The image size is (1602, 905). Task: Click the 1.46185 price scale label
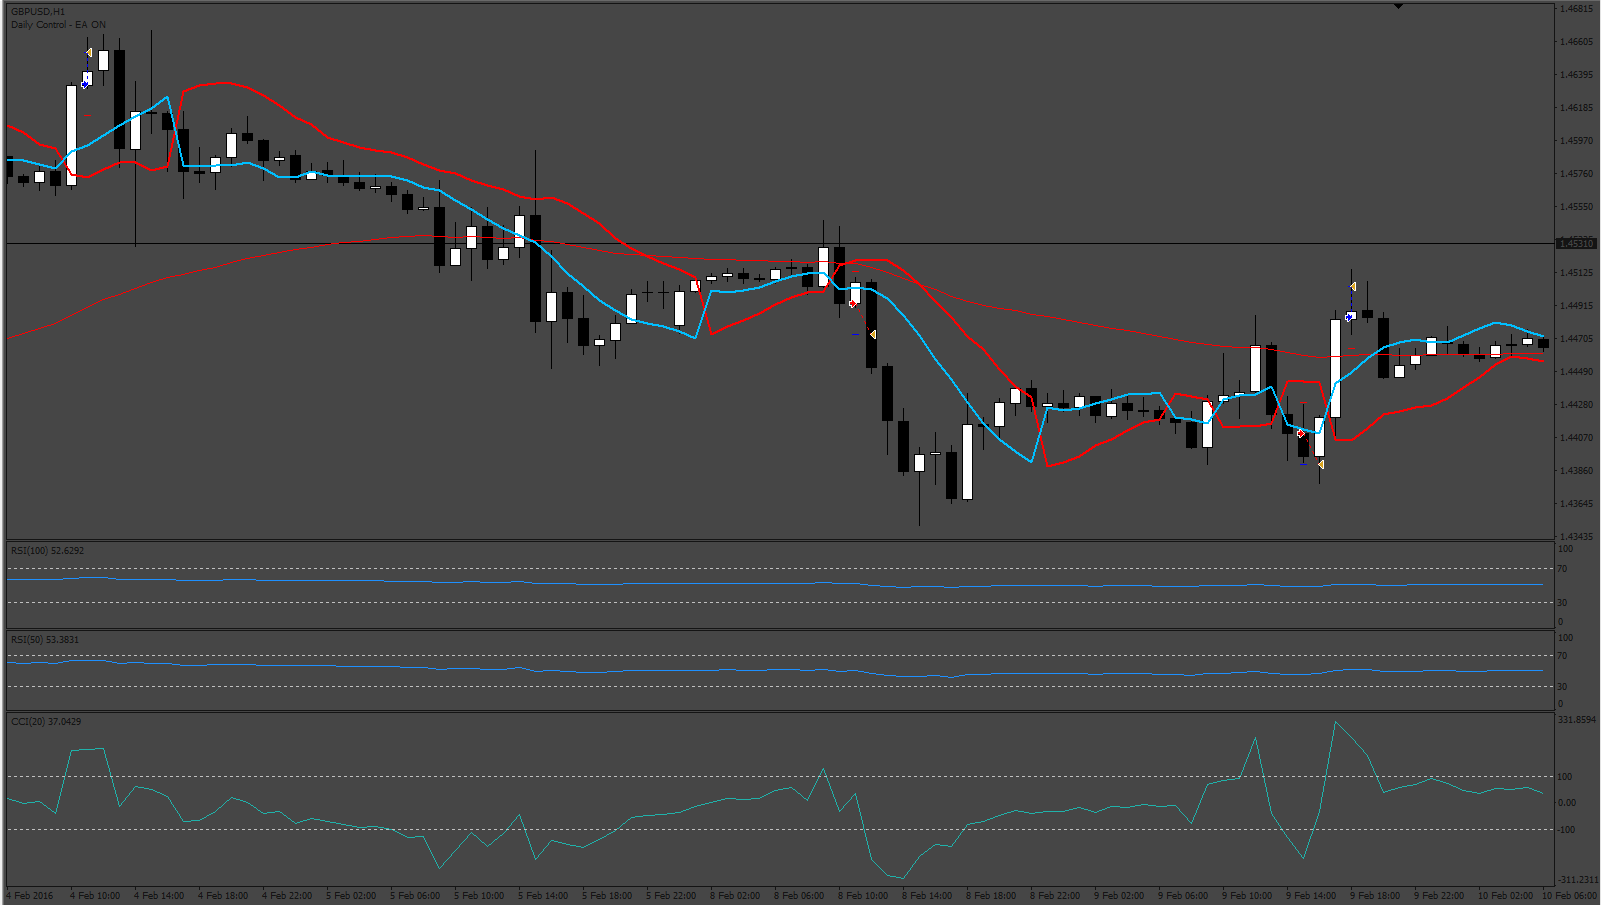point(1577,108)
